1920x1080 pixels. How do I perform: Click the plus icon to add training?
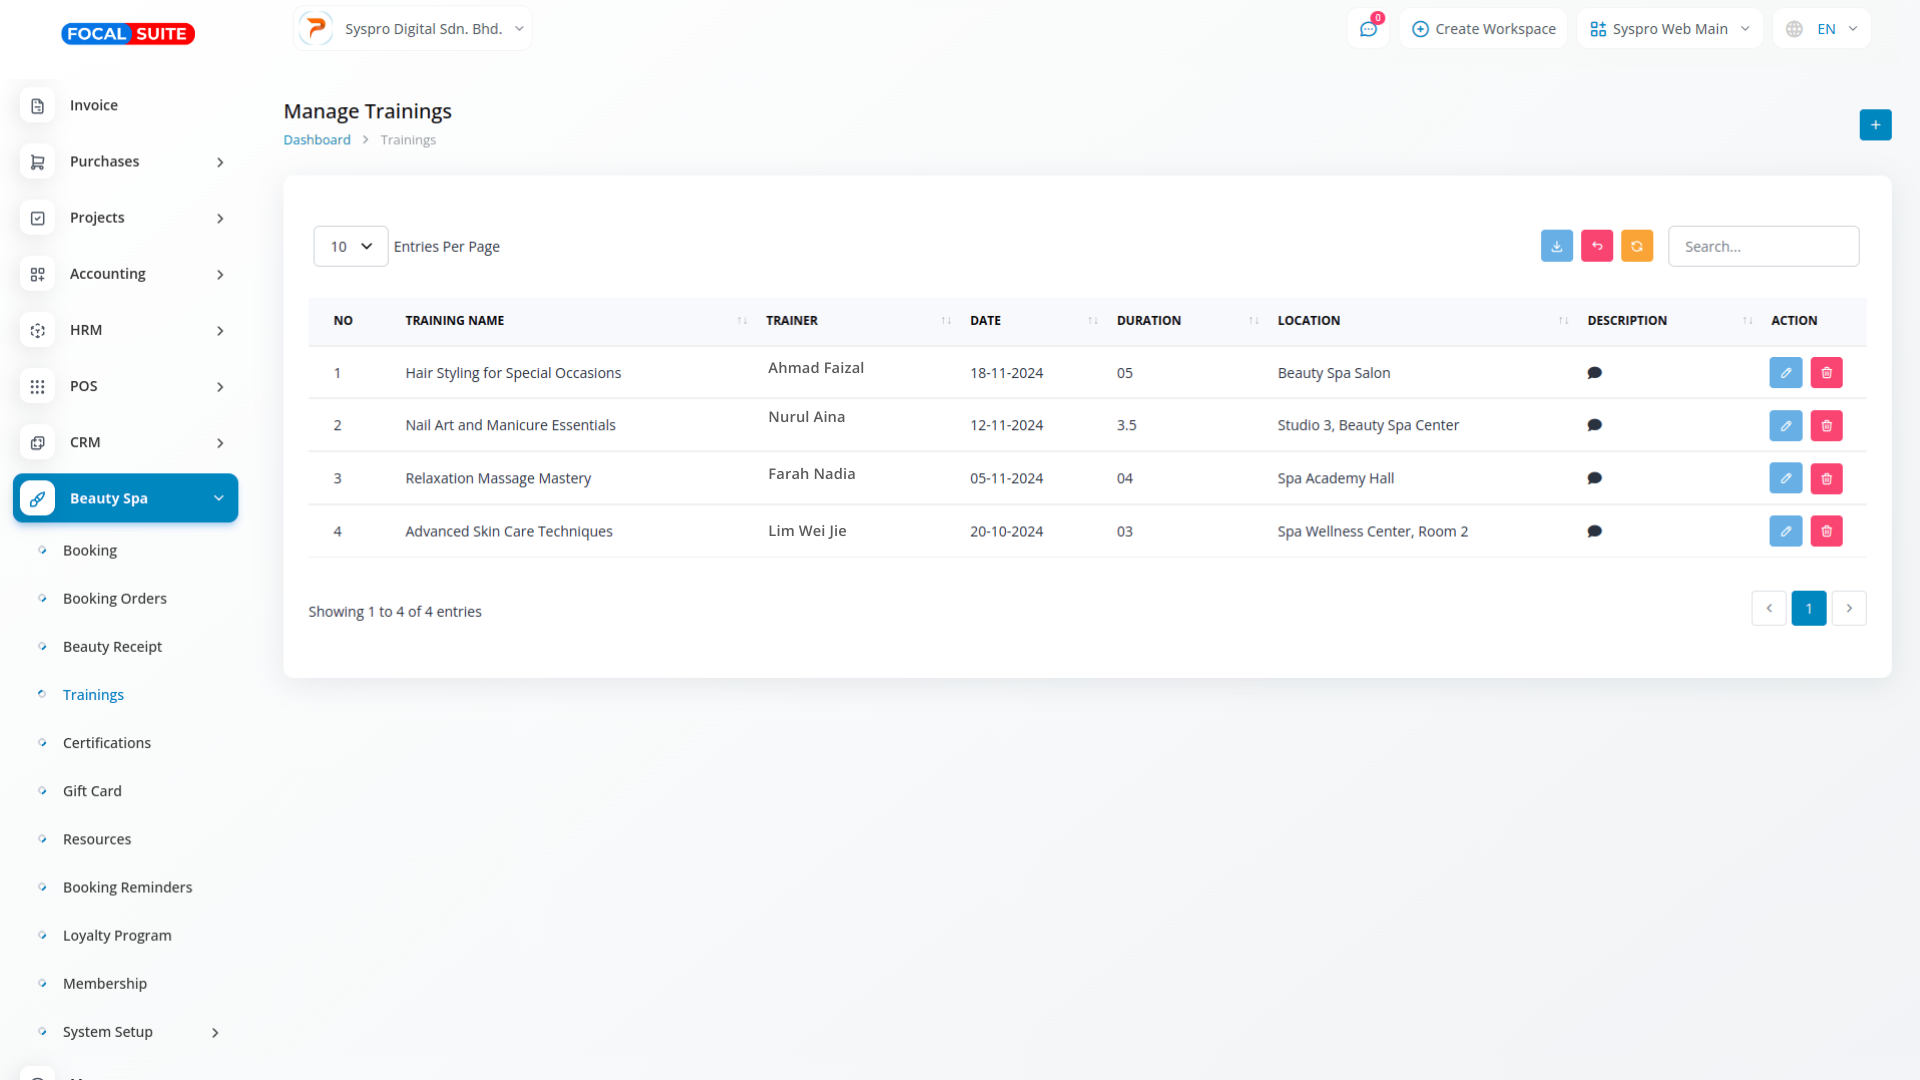1875,125
